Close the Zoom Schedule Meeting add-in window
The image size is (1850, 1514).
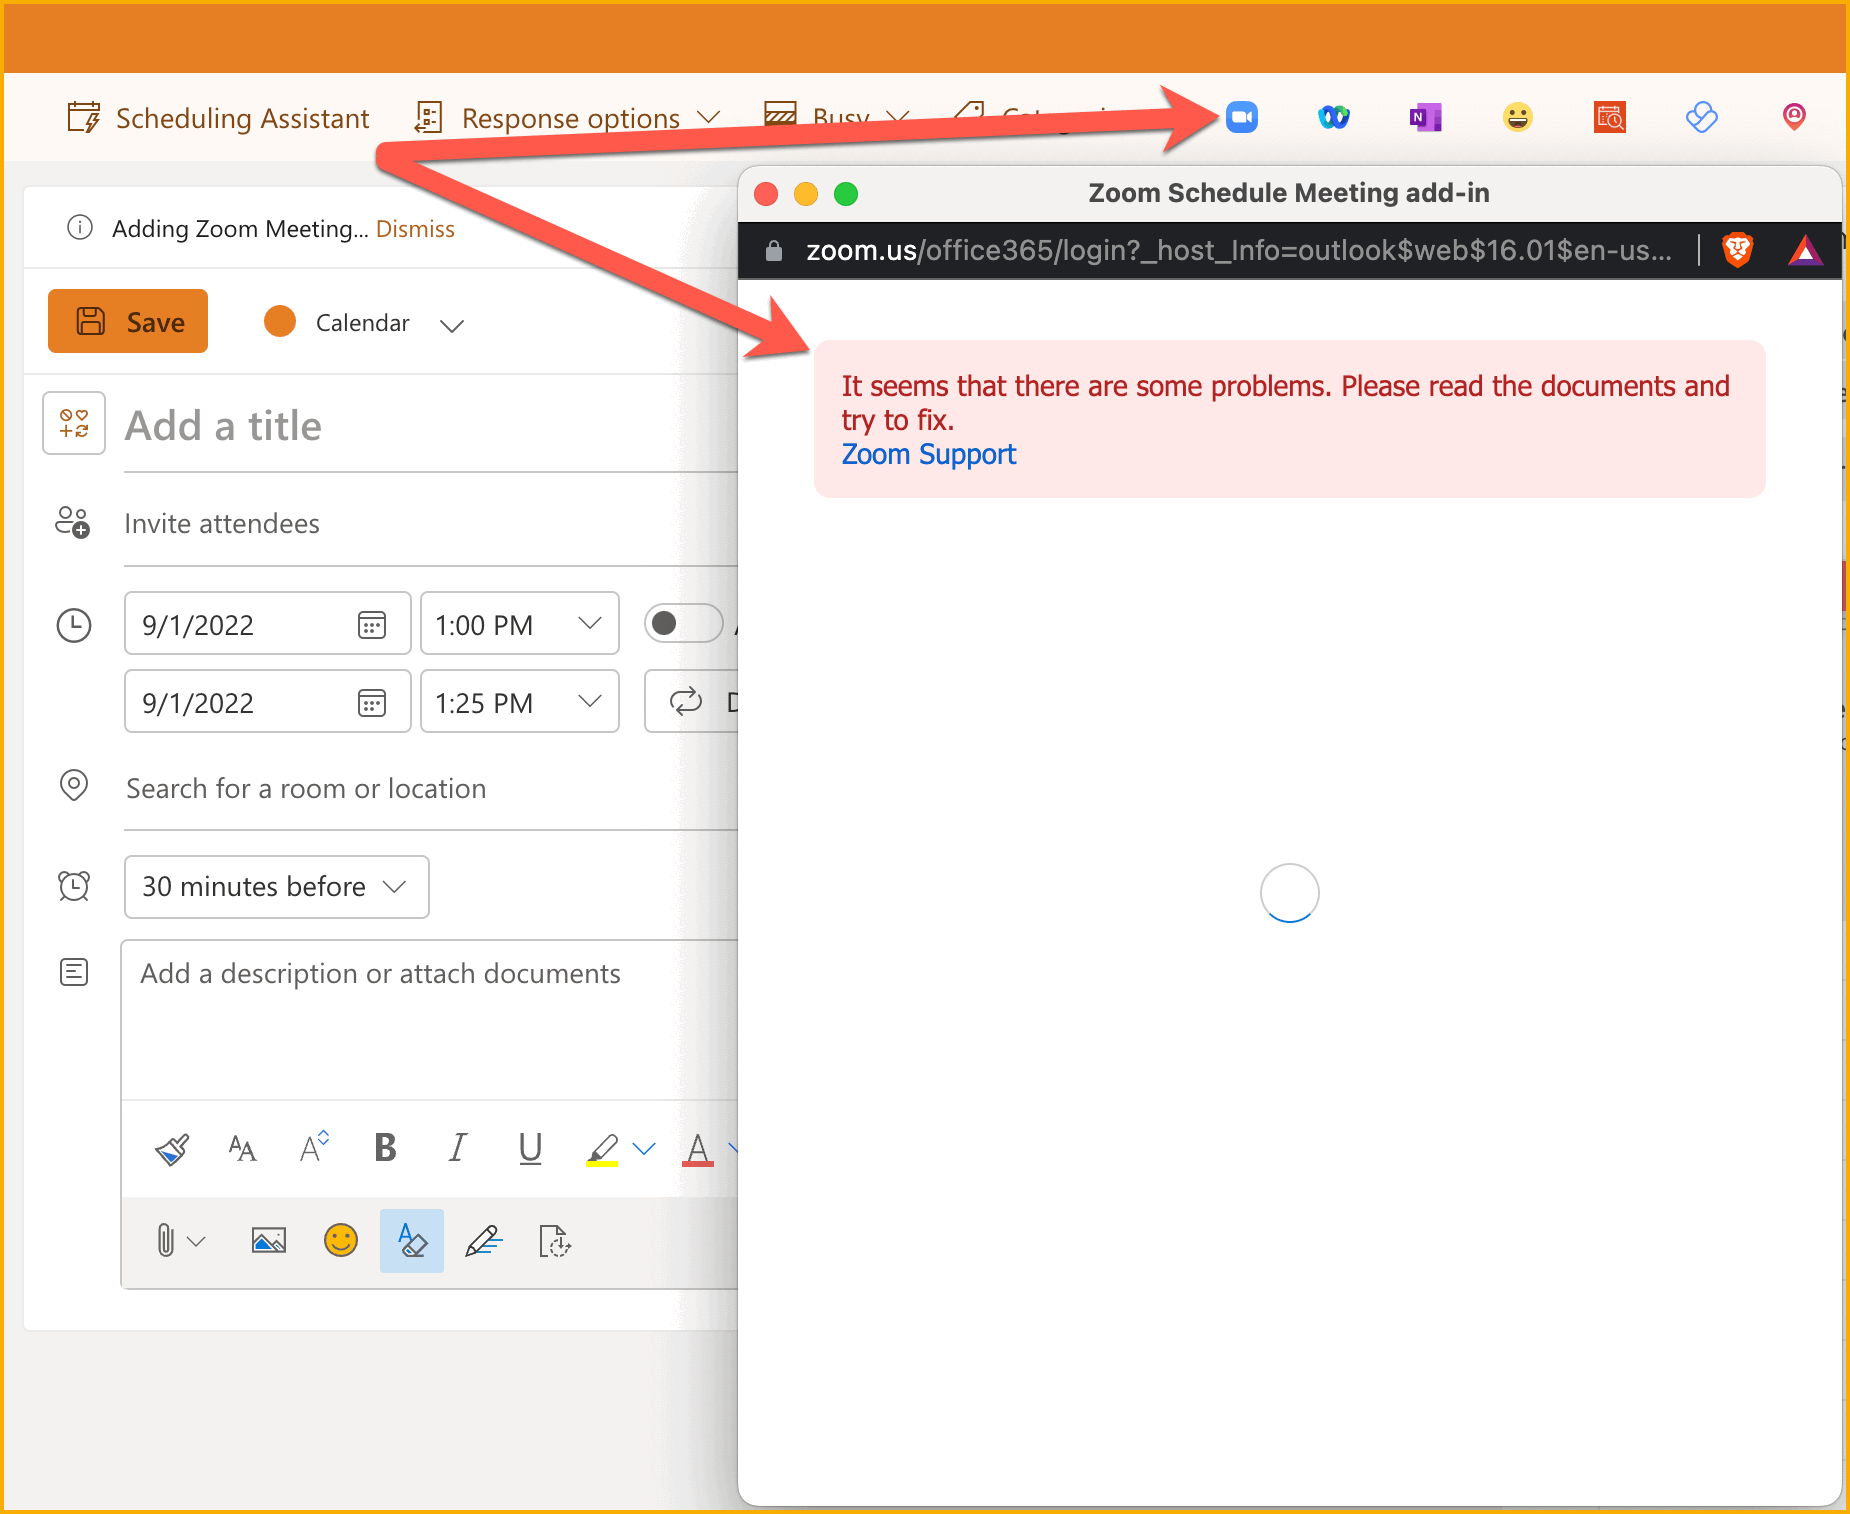tap(766, 193)
